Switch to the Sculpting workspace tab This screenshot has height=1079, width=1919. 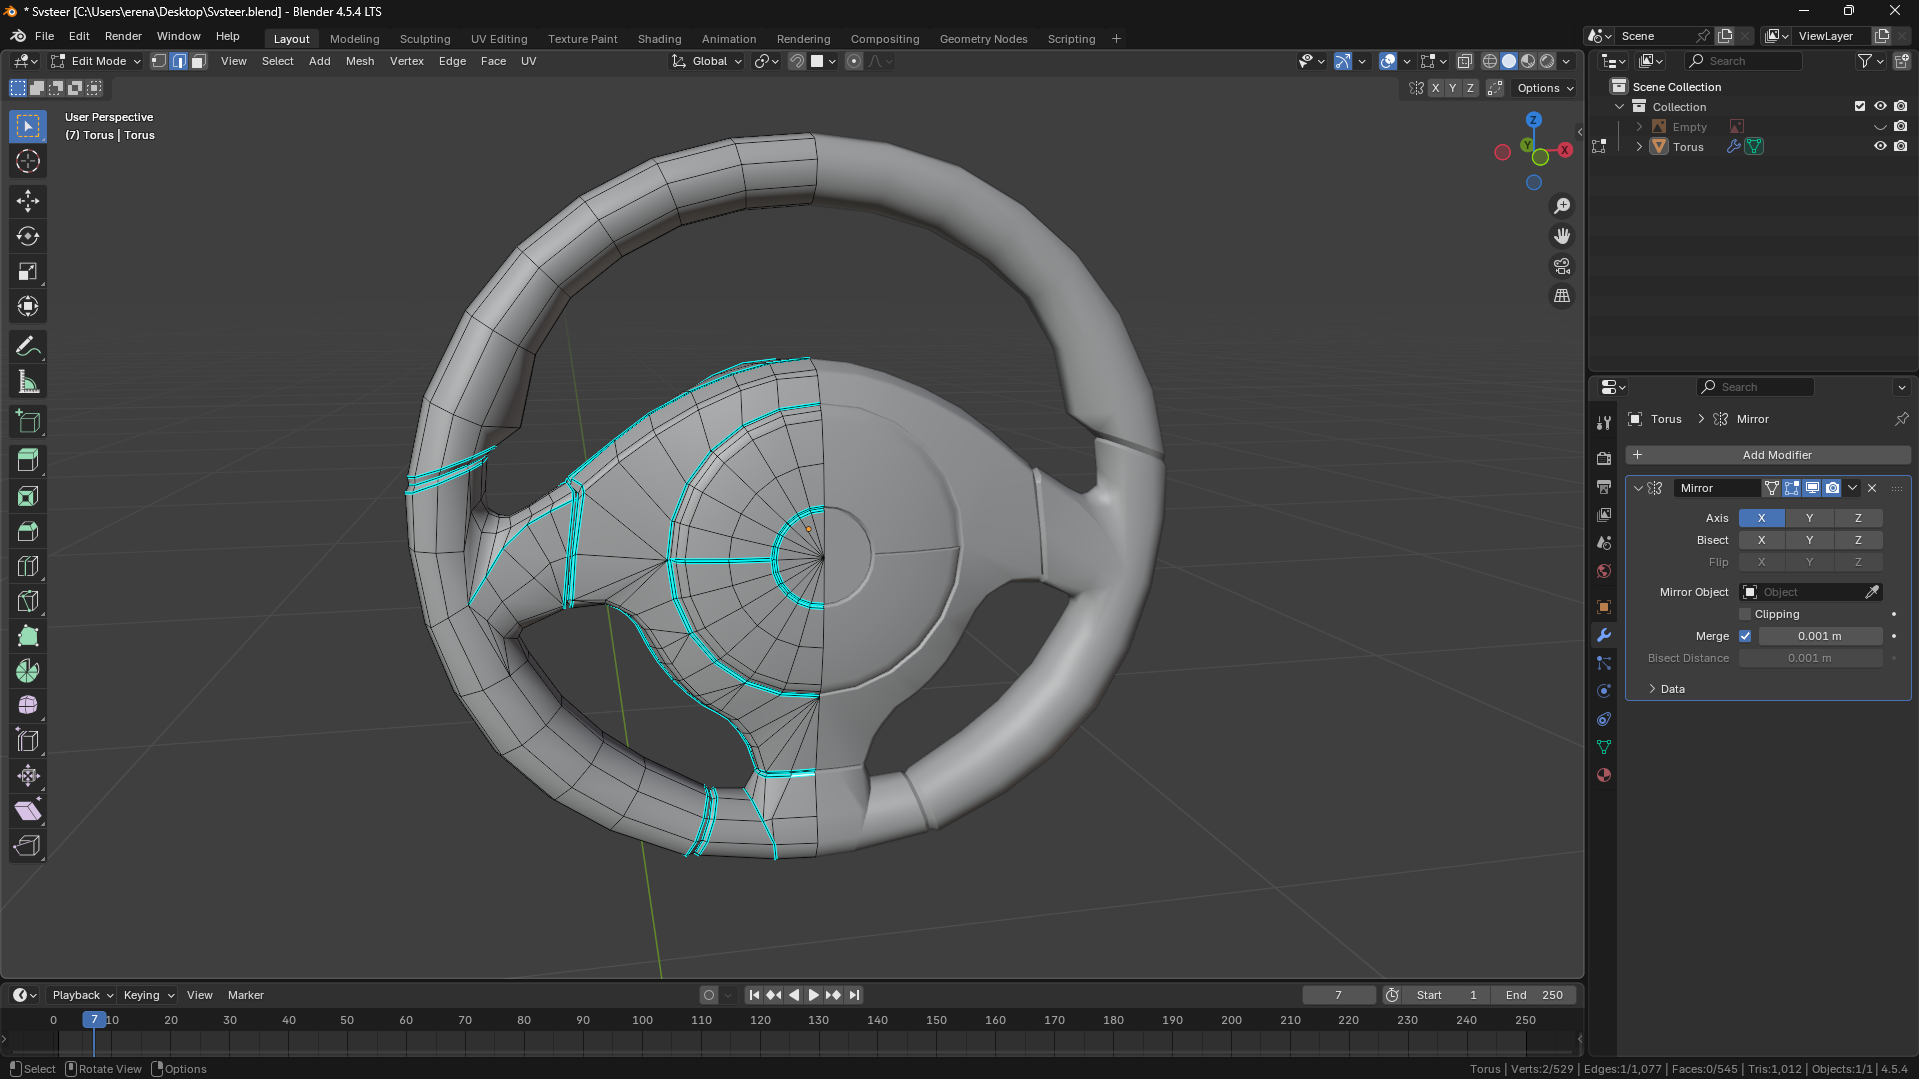425,39
